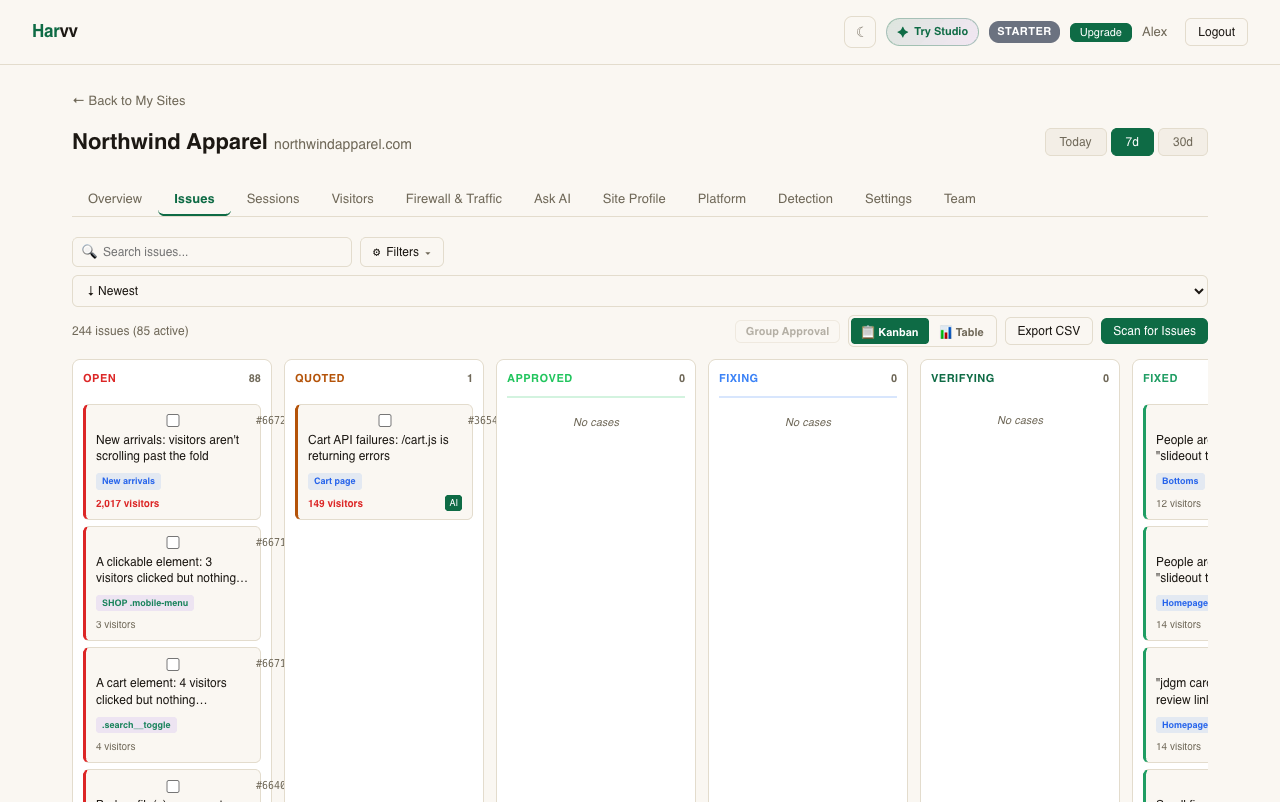The width and height of the screenshot is (1280, 802).
Task: Go to the Sessions tab
Action: point(273,199)
